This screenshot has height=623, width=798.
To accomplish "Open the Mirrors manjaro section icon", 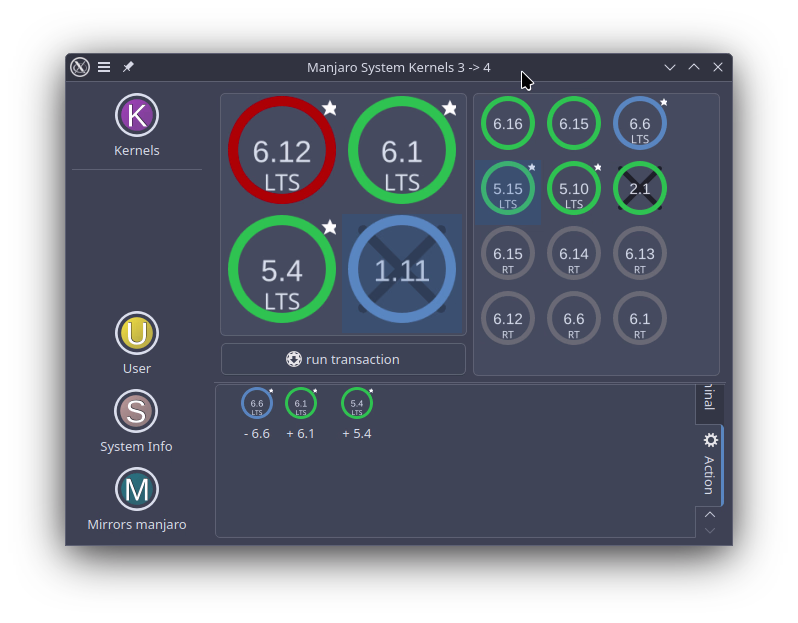I will 136,489.
